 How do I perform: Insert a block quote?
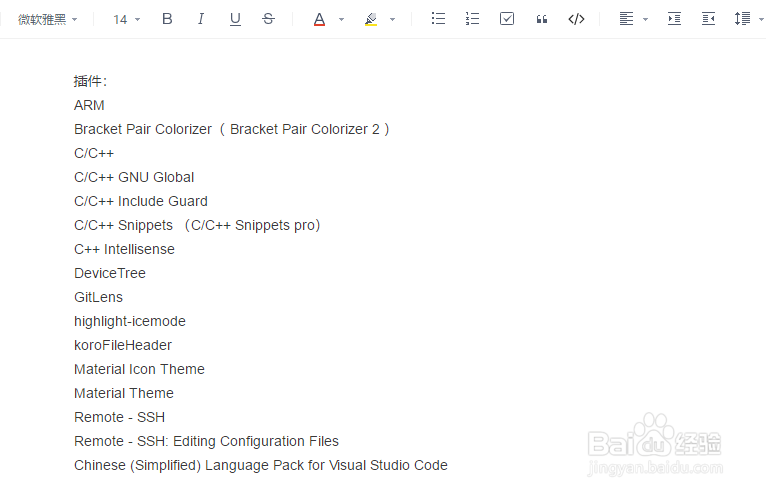tap(541, 20)
